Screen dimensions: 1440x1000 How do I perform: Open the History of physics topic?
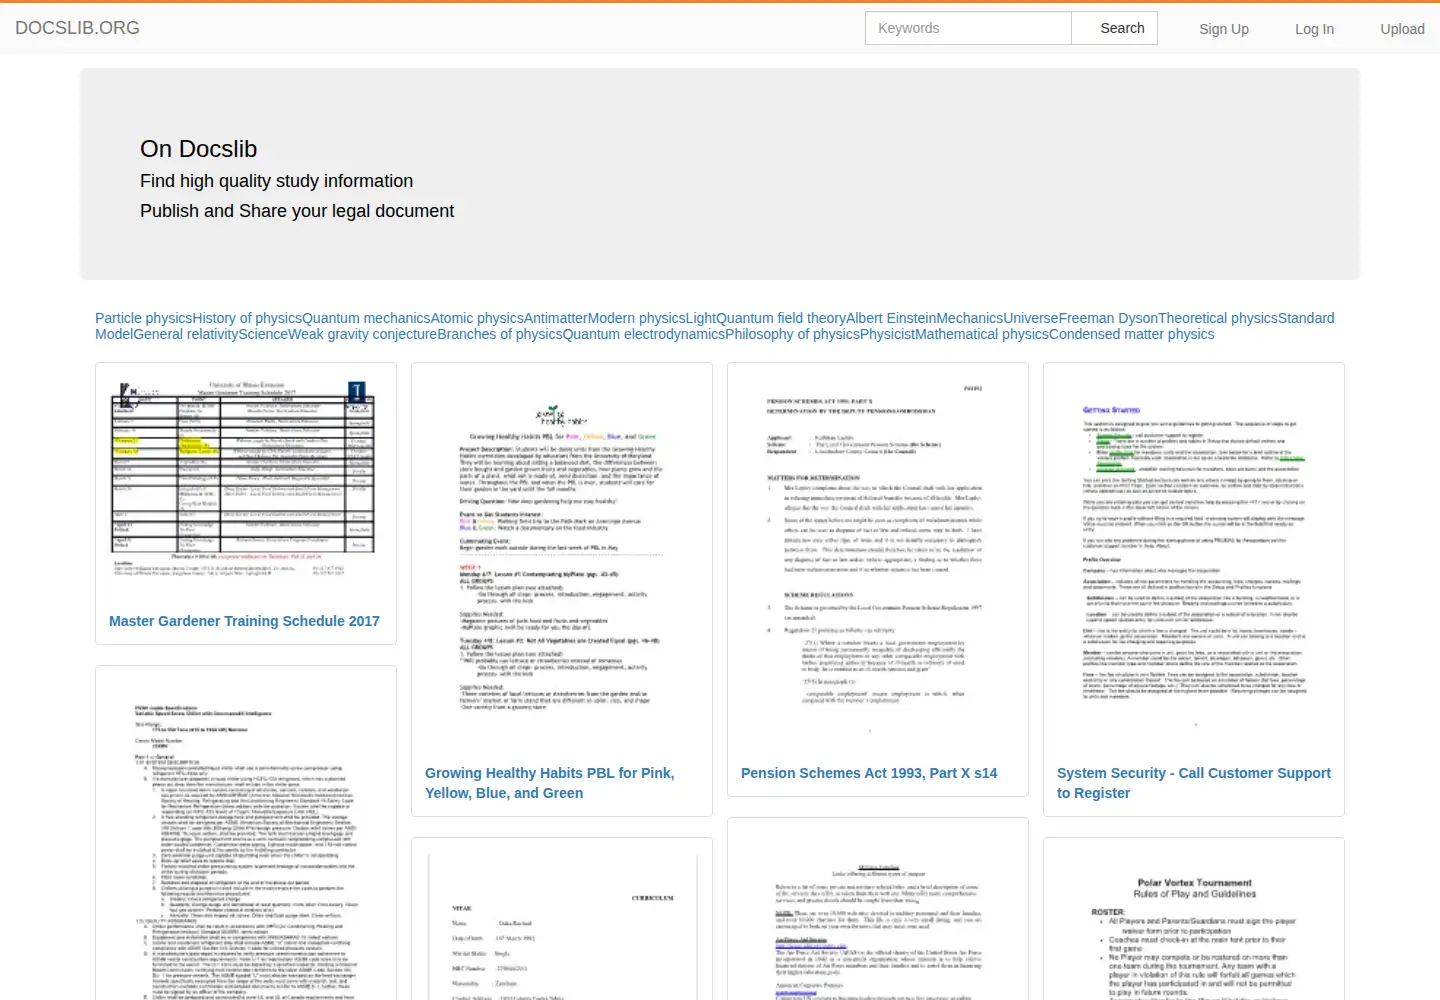pyautogui.click(x=247, y=318)
